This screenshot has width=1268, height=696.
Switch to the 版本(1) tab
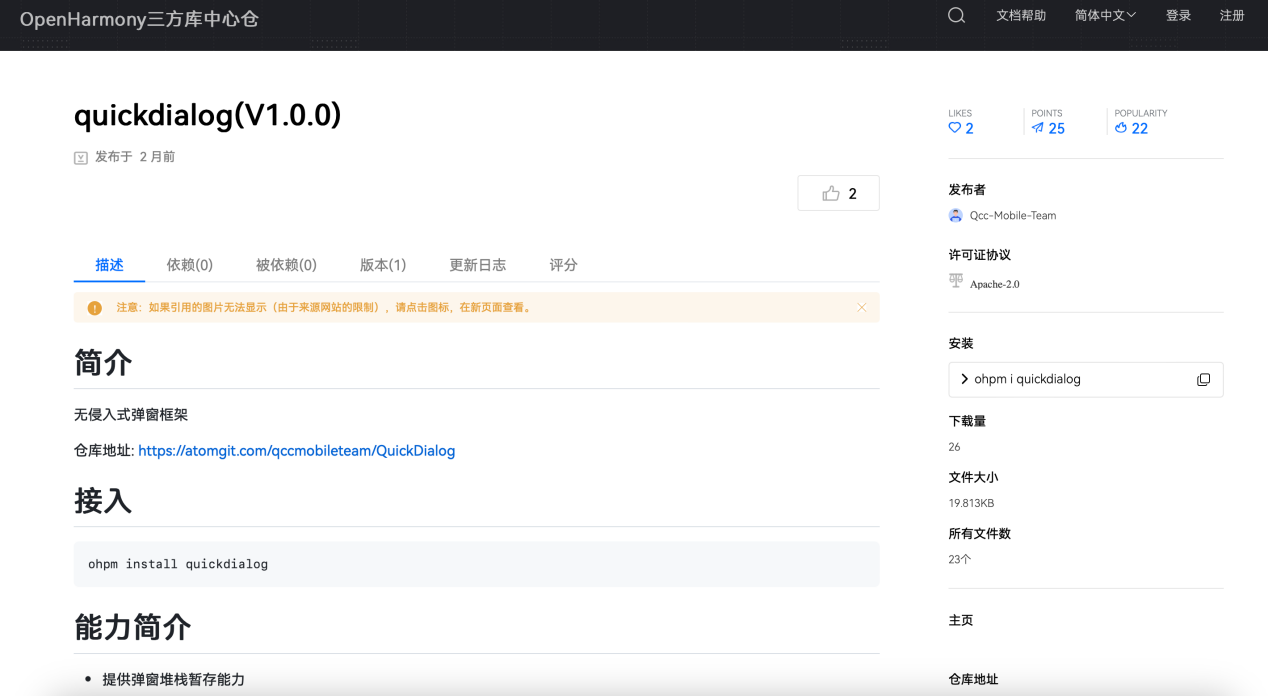click(382, 265)
